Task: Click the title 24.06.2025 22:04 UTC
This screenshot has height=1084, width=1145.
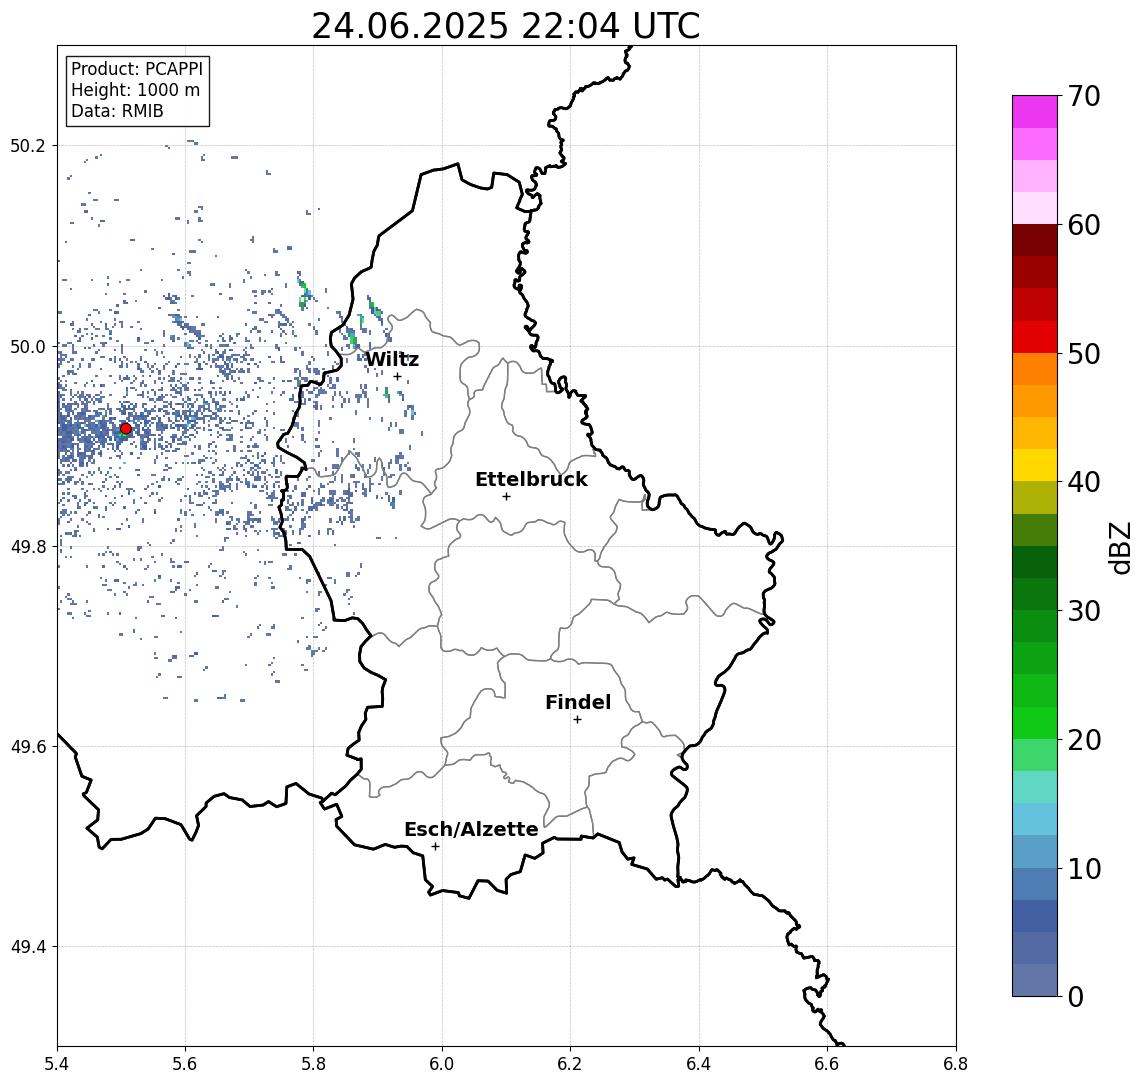Action: (x=506, y=26)
